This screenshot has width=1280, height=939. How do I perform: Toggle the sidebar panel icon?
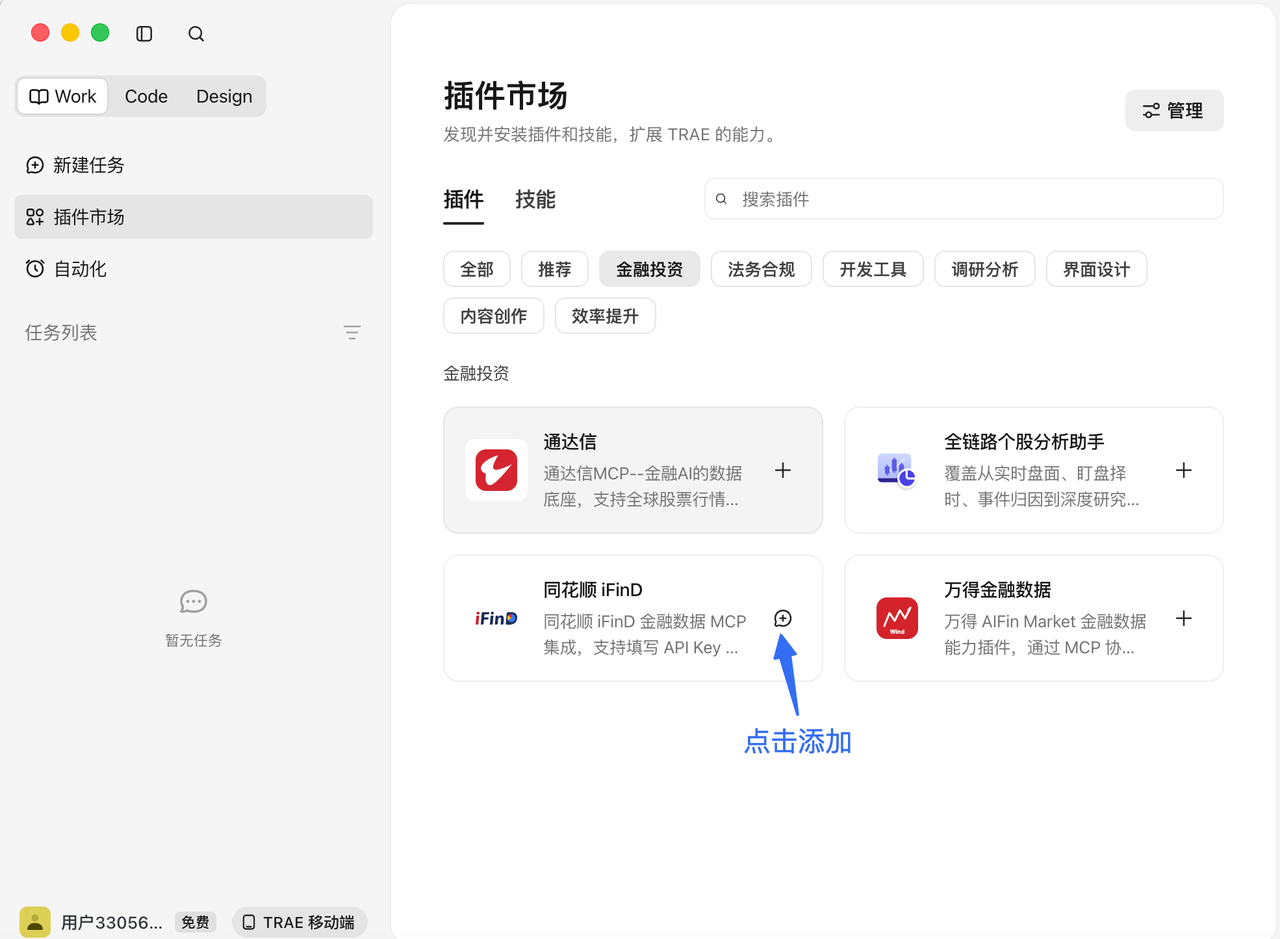144,34
